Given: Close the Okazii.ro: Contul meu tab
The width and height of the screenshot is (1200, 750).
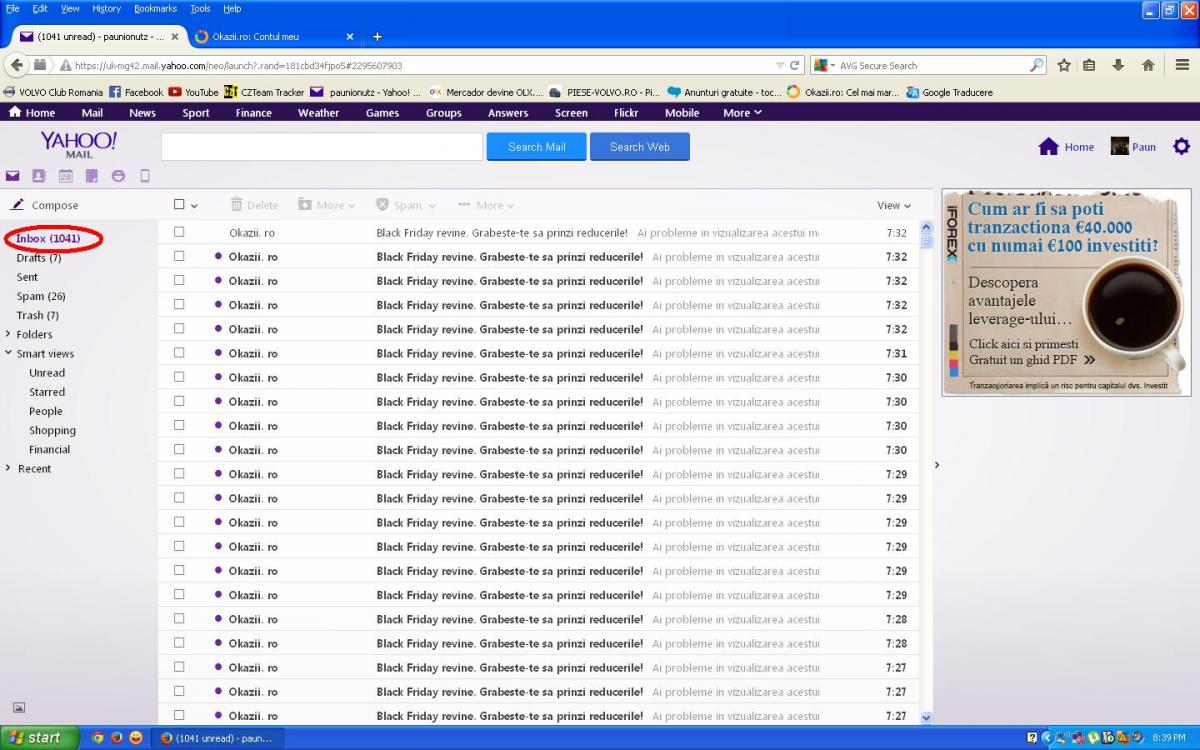Looking at the screenshot, I should (349, 37).
